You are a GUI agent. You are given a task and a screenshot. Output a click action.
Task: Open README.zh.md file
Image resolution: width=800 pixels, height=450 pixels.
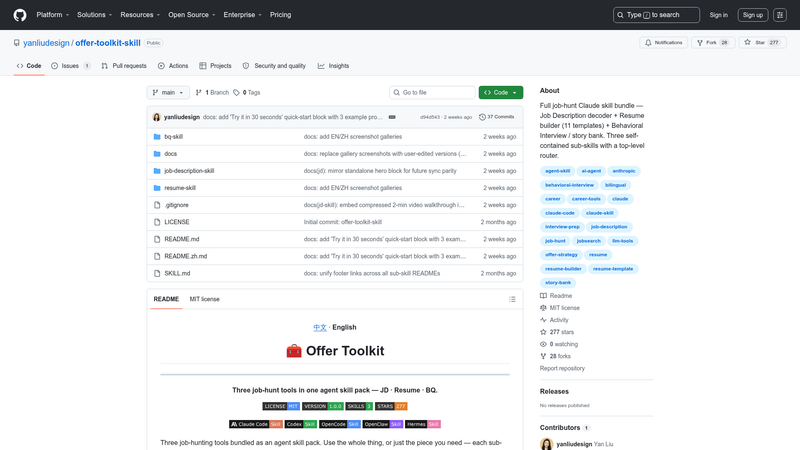pyautogui.click(x=186, y=256)
